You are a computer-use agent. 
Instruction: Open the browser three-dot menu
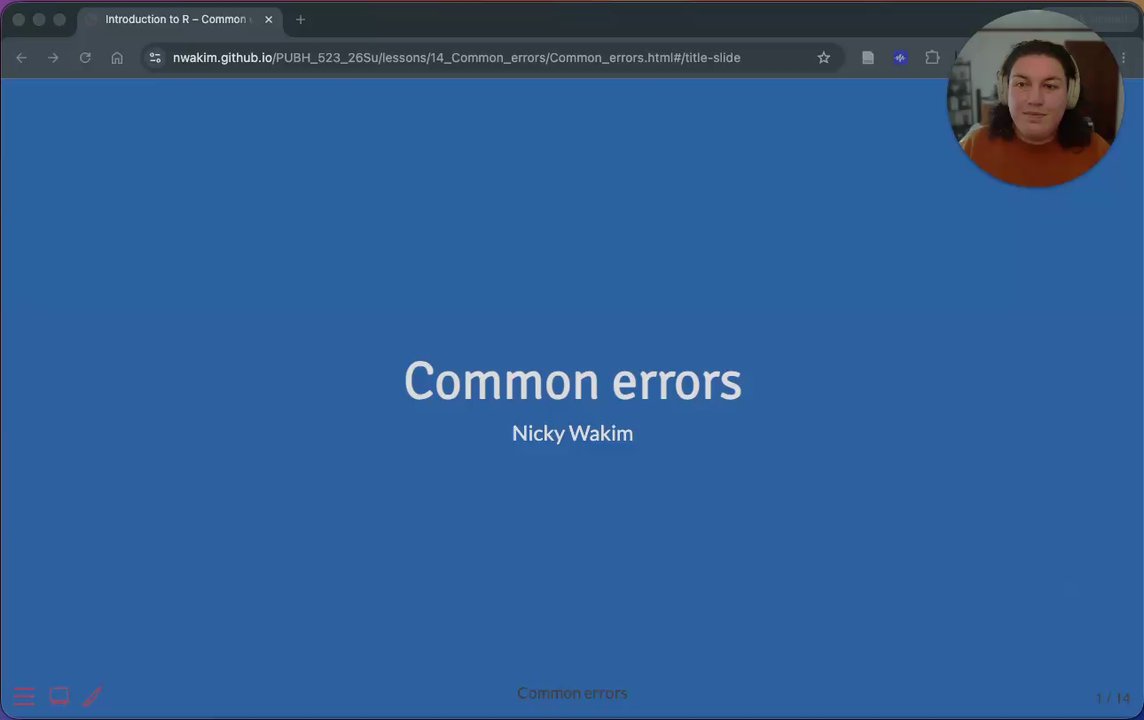[x=1124, y=58]
